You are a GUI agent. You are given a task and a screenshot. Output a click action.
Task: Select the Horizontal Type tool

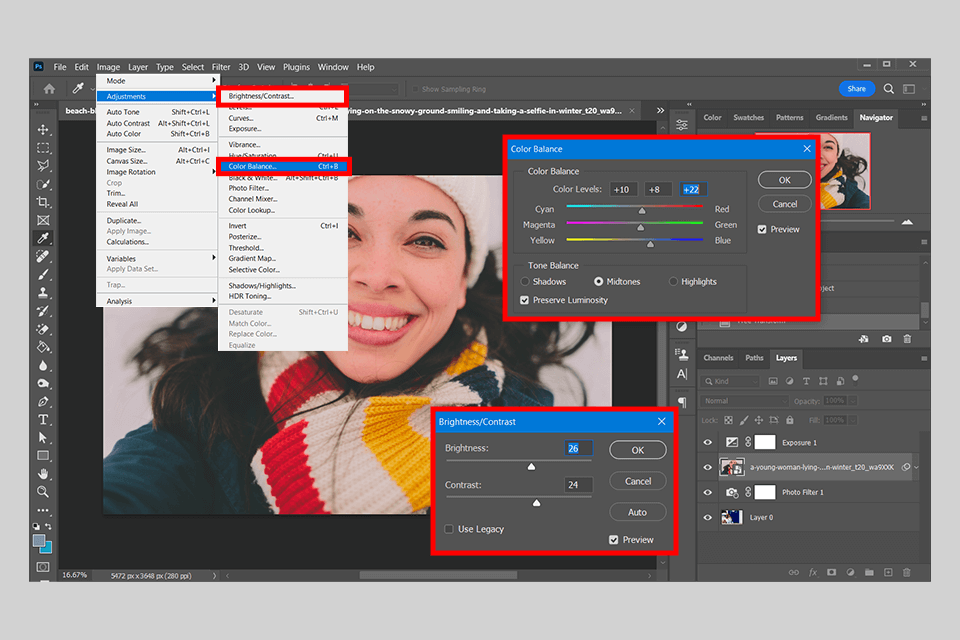pos(43,420)
